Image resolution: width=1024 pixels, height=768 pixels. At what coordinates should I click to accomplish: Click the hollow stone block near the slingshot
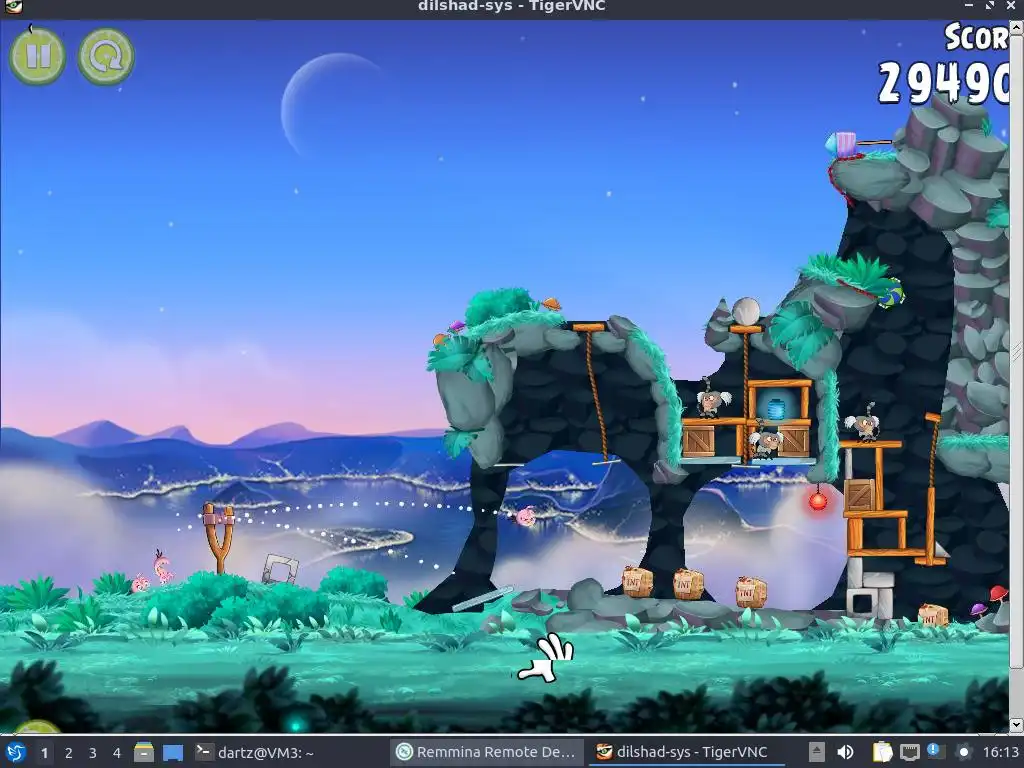pyautogui.click(x=280, y=569)
